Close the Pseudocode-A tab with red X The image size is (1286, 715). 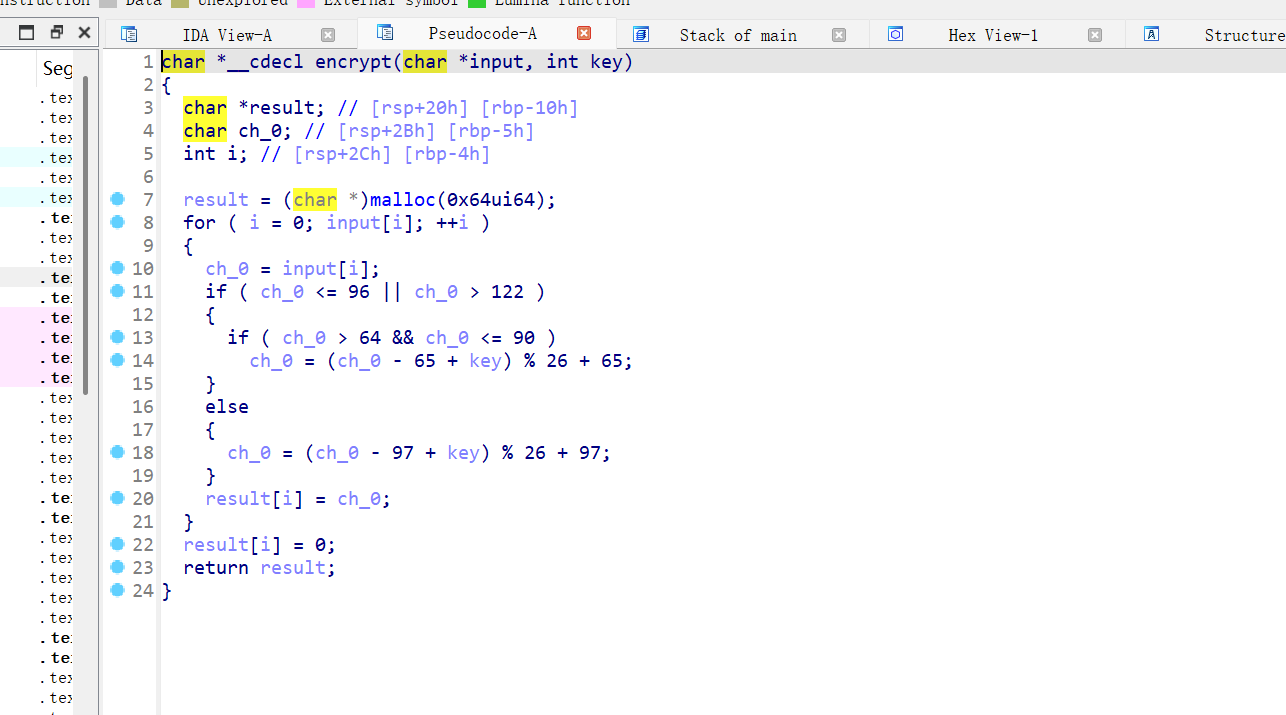coord(584,34)
